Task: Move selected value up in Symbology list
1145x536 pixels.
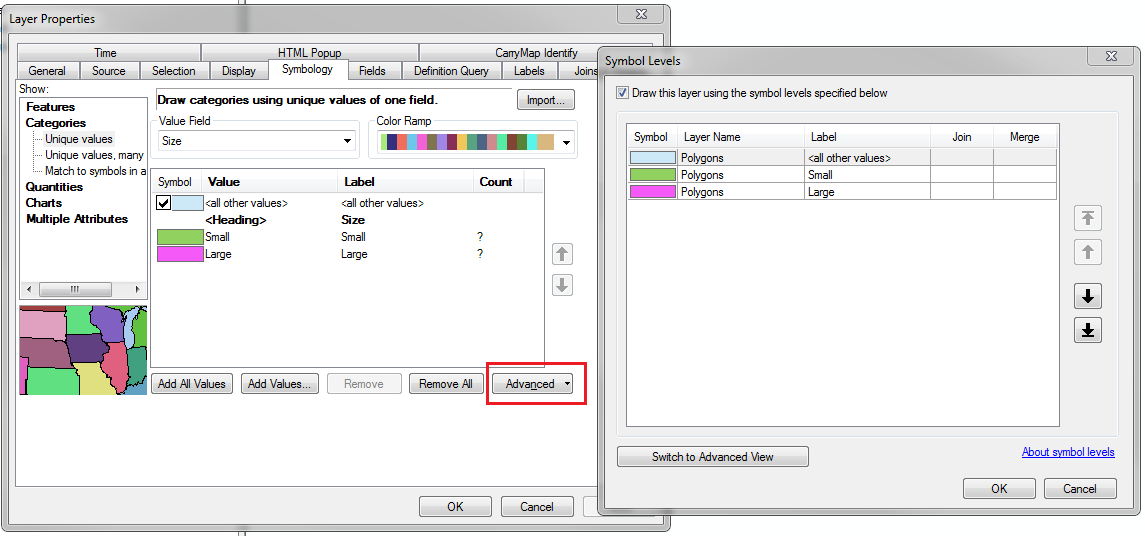Action: 563,254
